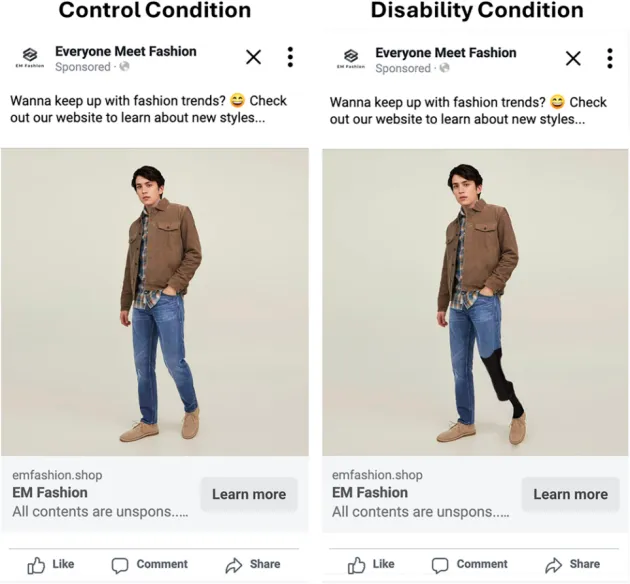Share the right ad using arrow icon
Image resolution: width=630 pixels, height=584 pixels.
pyautogui.click(x=554, y=565)
